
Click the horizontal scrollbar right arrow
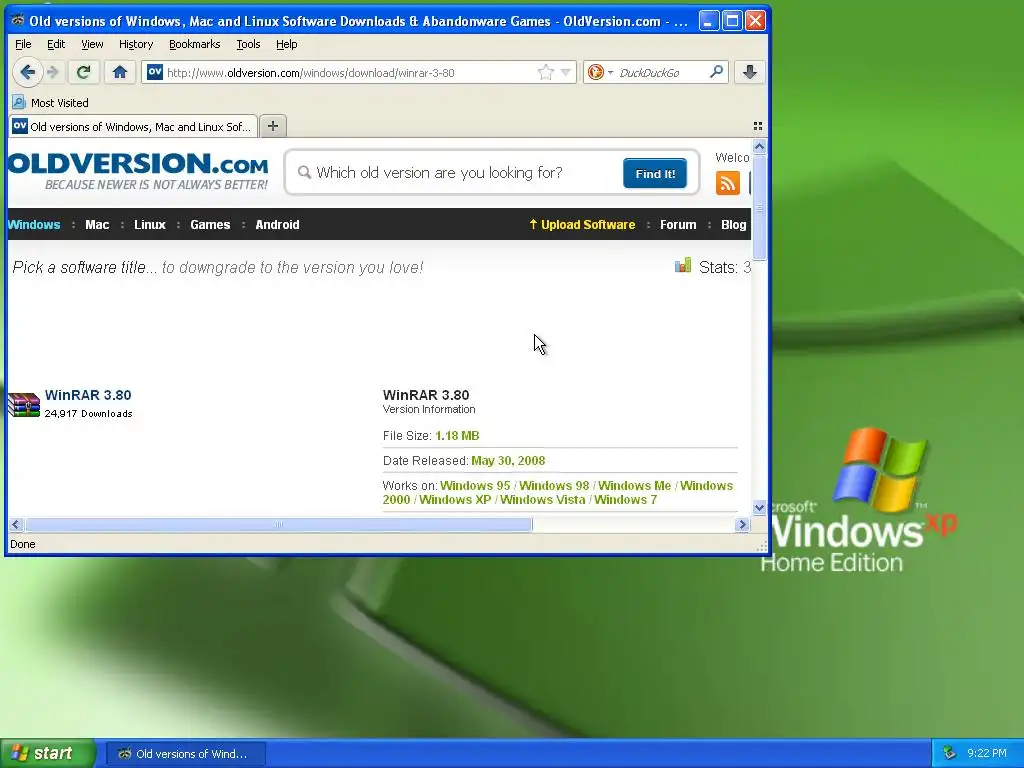742,524
